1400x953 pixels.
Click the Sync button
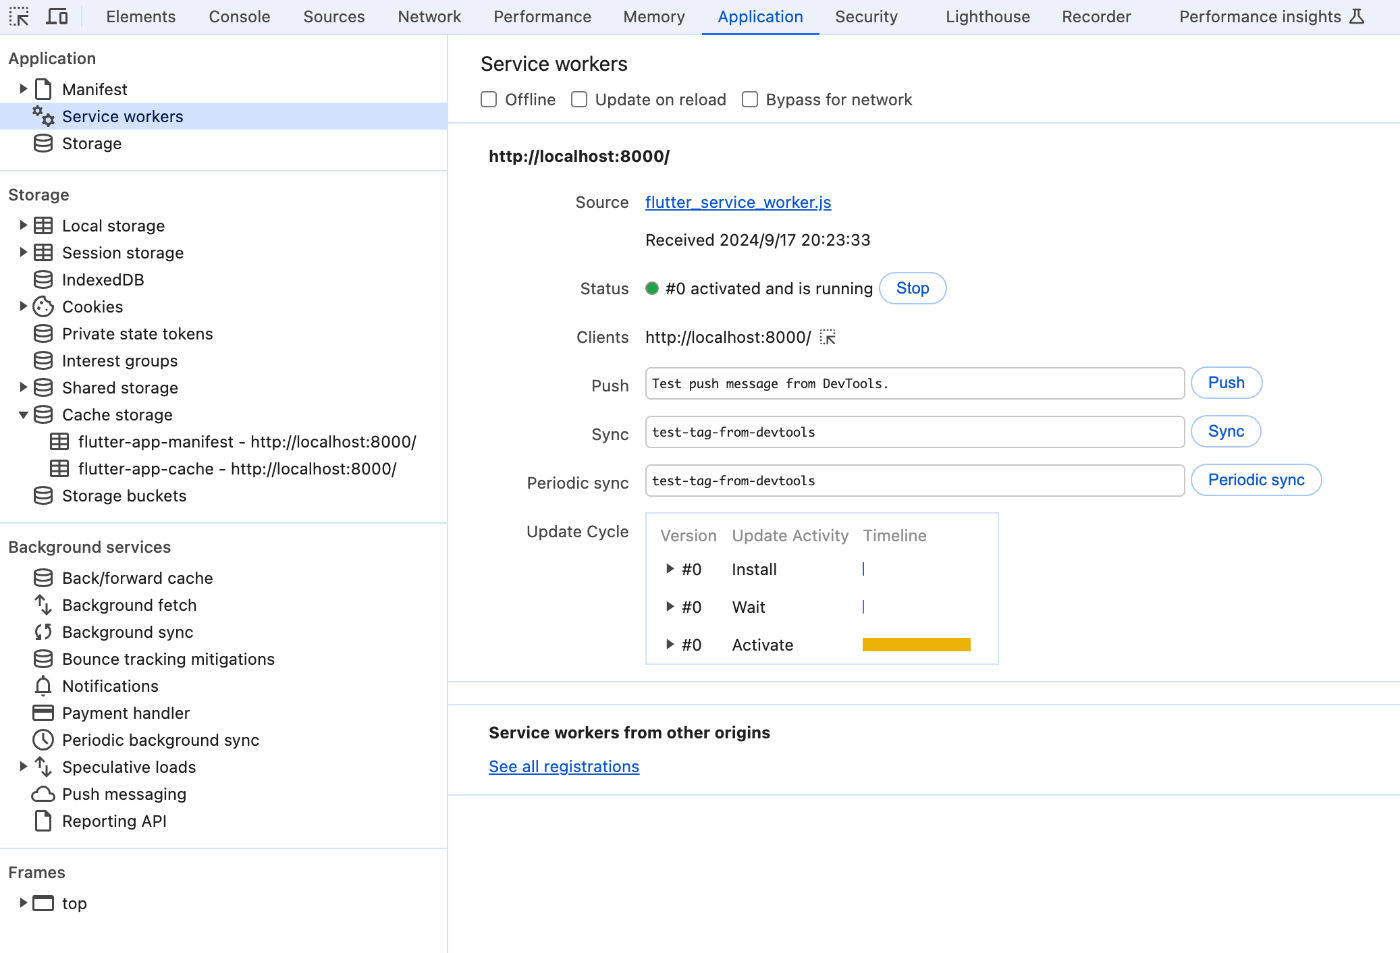1226,431
